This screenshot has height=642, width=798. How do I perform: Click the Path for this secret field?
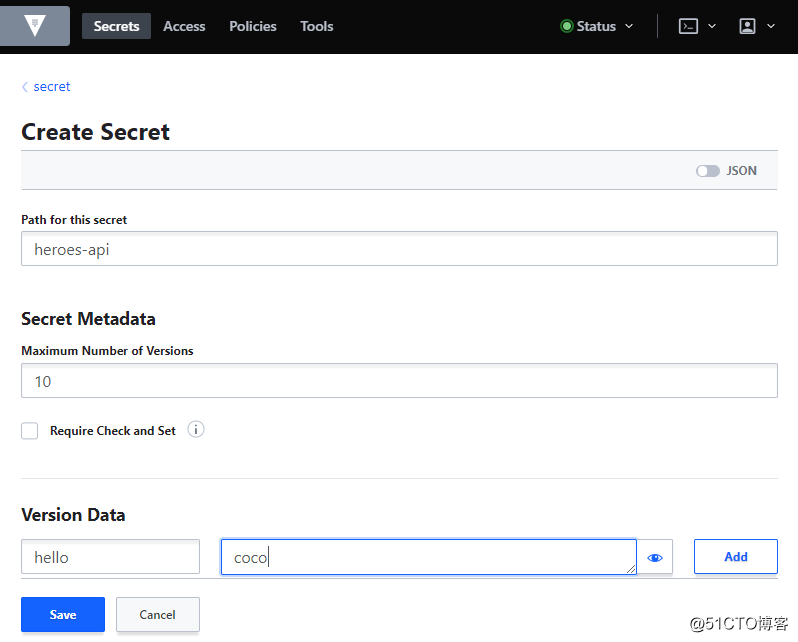[399, 248]
